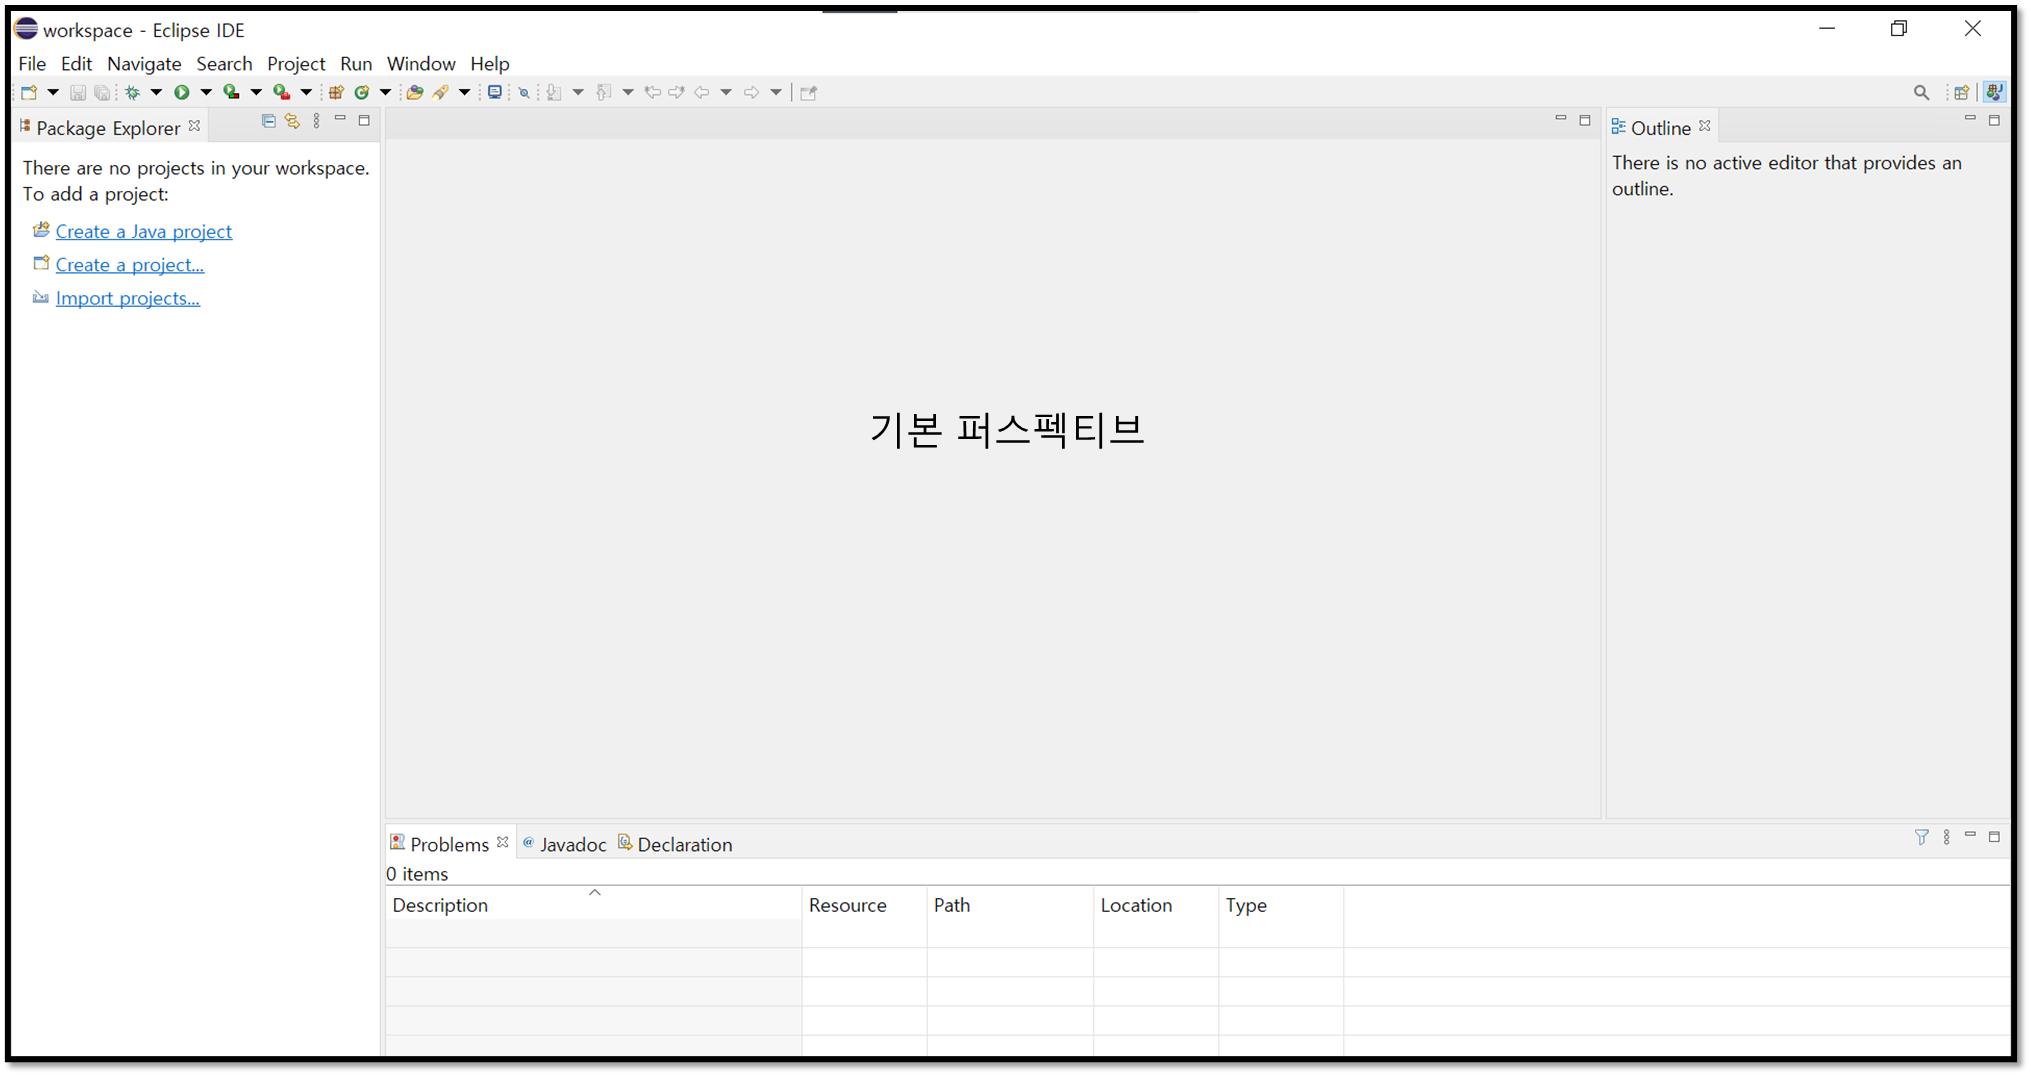
Task: Expand the Coverage dropdown arrow
Action: click(x=256, y=93)
